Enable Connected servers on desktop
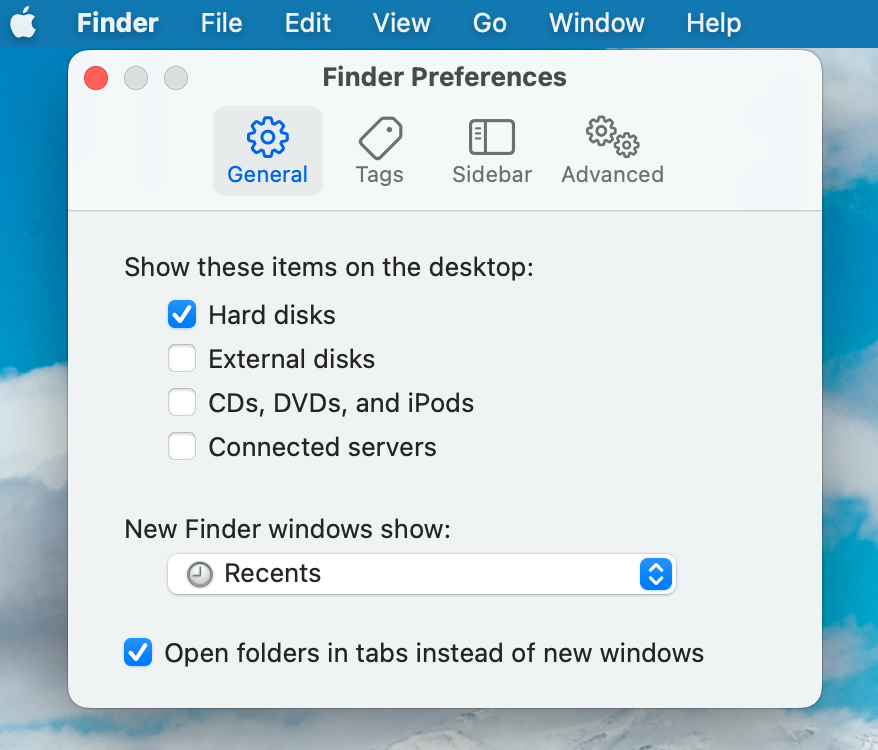 point(181,446)
